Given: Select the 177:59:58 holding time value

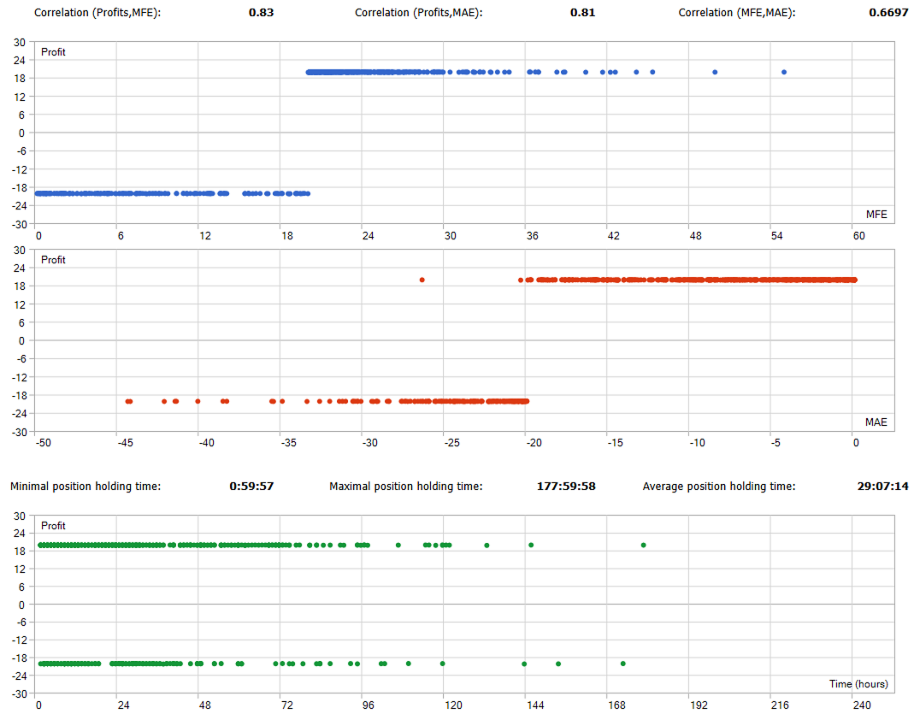Looking at the screenshot, I should pos(566,486).
